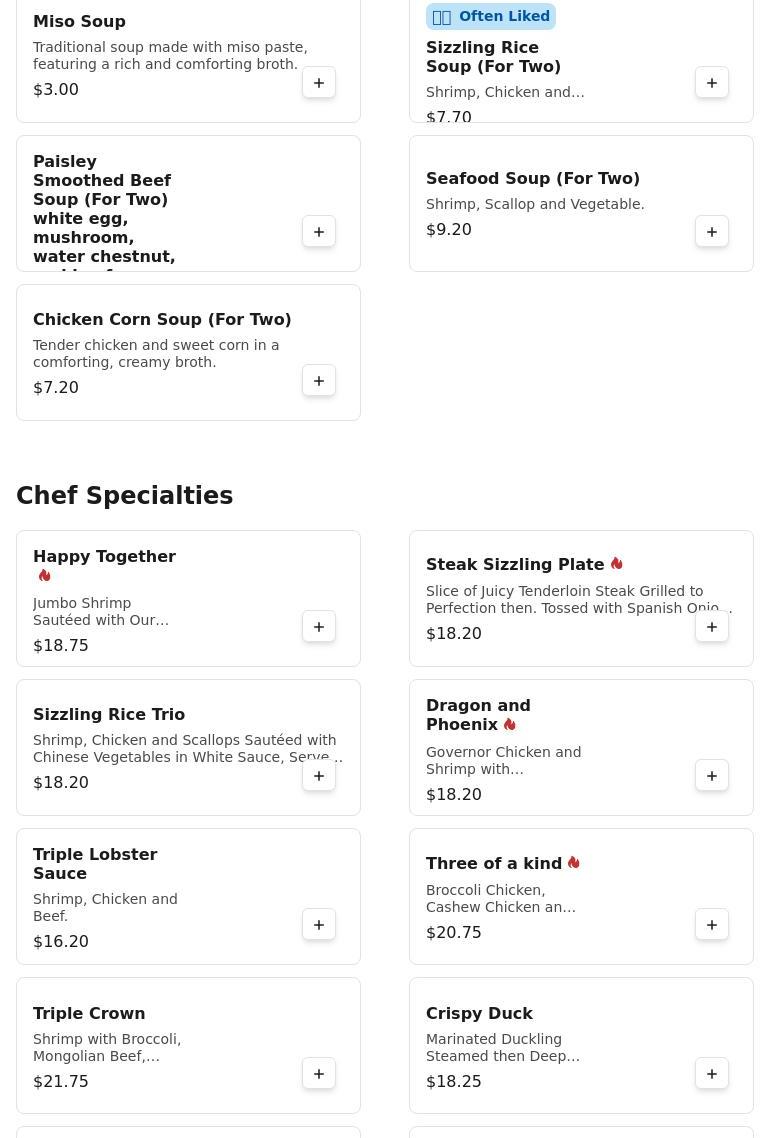This screenshot has height=1138, width=770.
Task: Select the Chicken Corn Soup item card
Action: [x=188, y=352]
